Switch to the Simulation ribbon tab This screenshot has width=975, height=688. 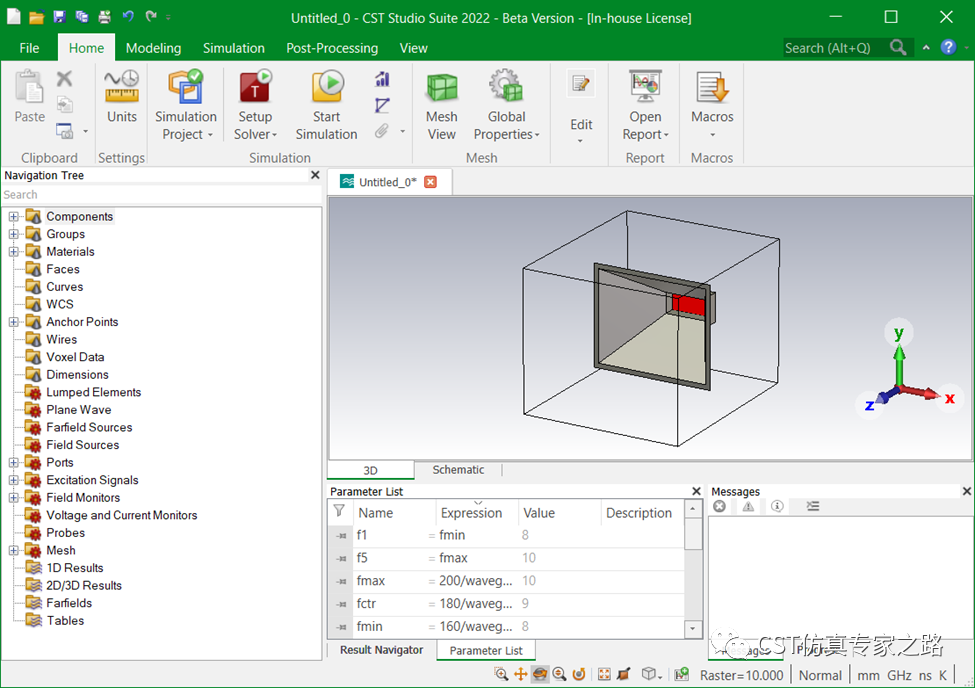pos(234,48)
